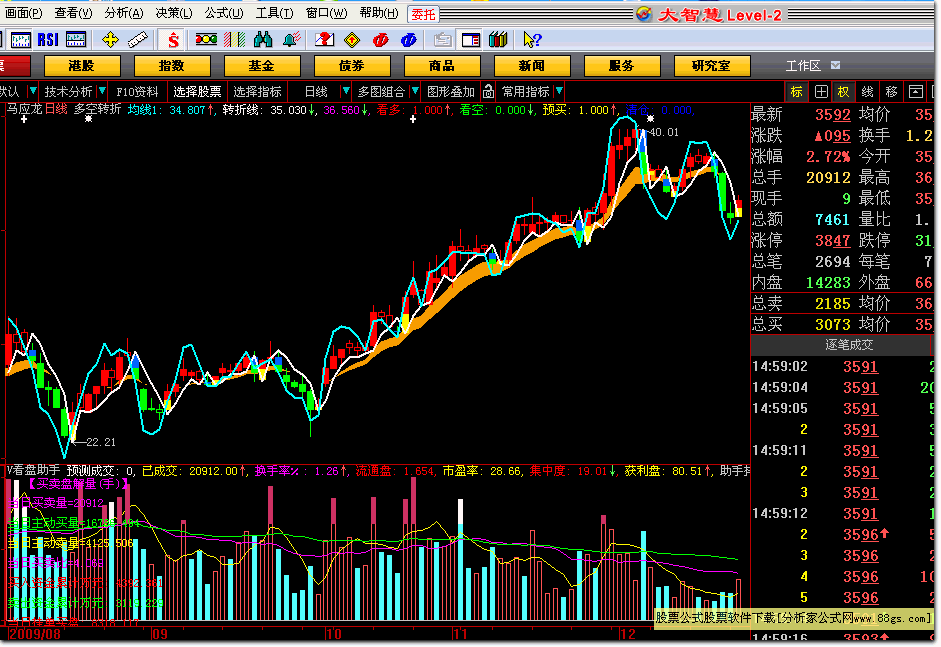Viewport: 941px width, 647px height.
Task: Click the context help cursor icon
Action: (x=532, y=40)
